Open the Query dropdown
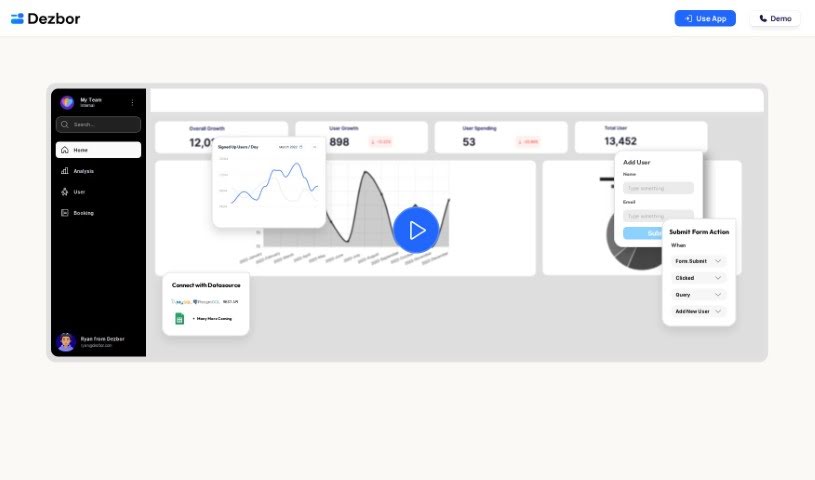The width and height of the screenshot is (815, 480). pos(699,295)
